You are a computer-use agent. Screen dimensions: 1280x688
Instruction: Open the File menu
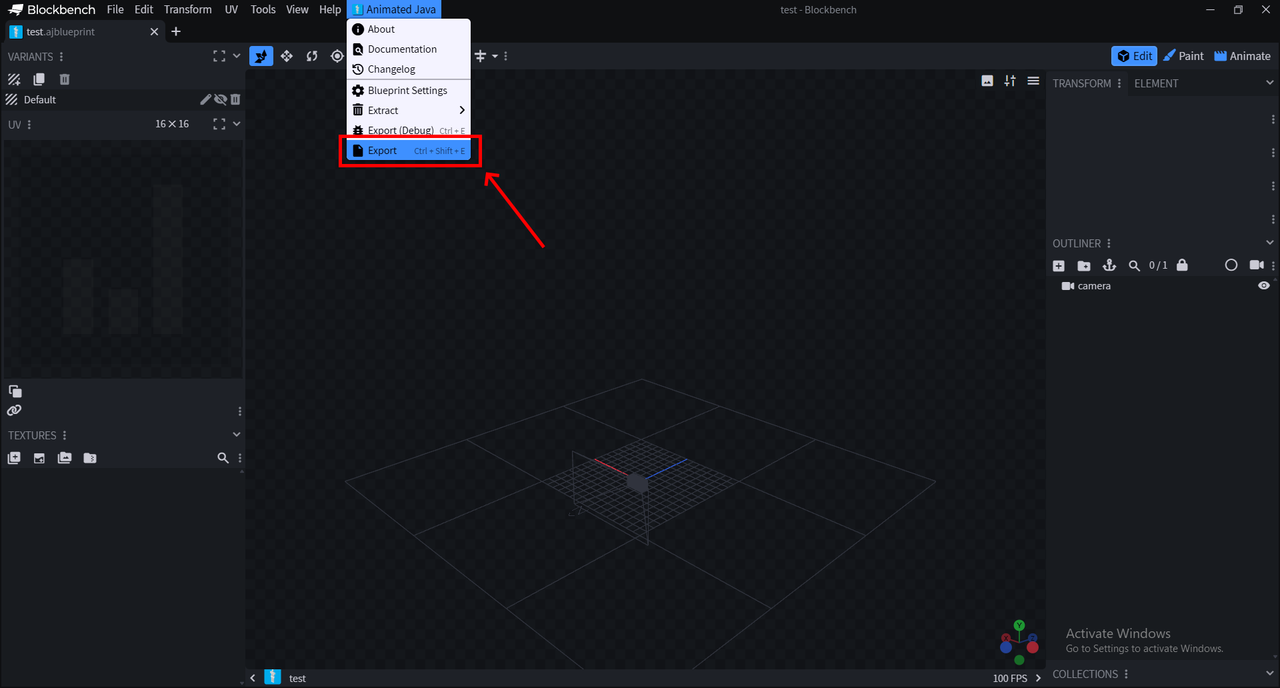[x=115, y=9]
